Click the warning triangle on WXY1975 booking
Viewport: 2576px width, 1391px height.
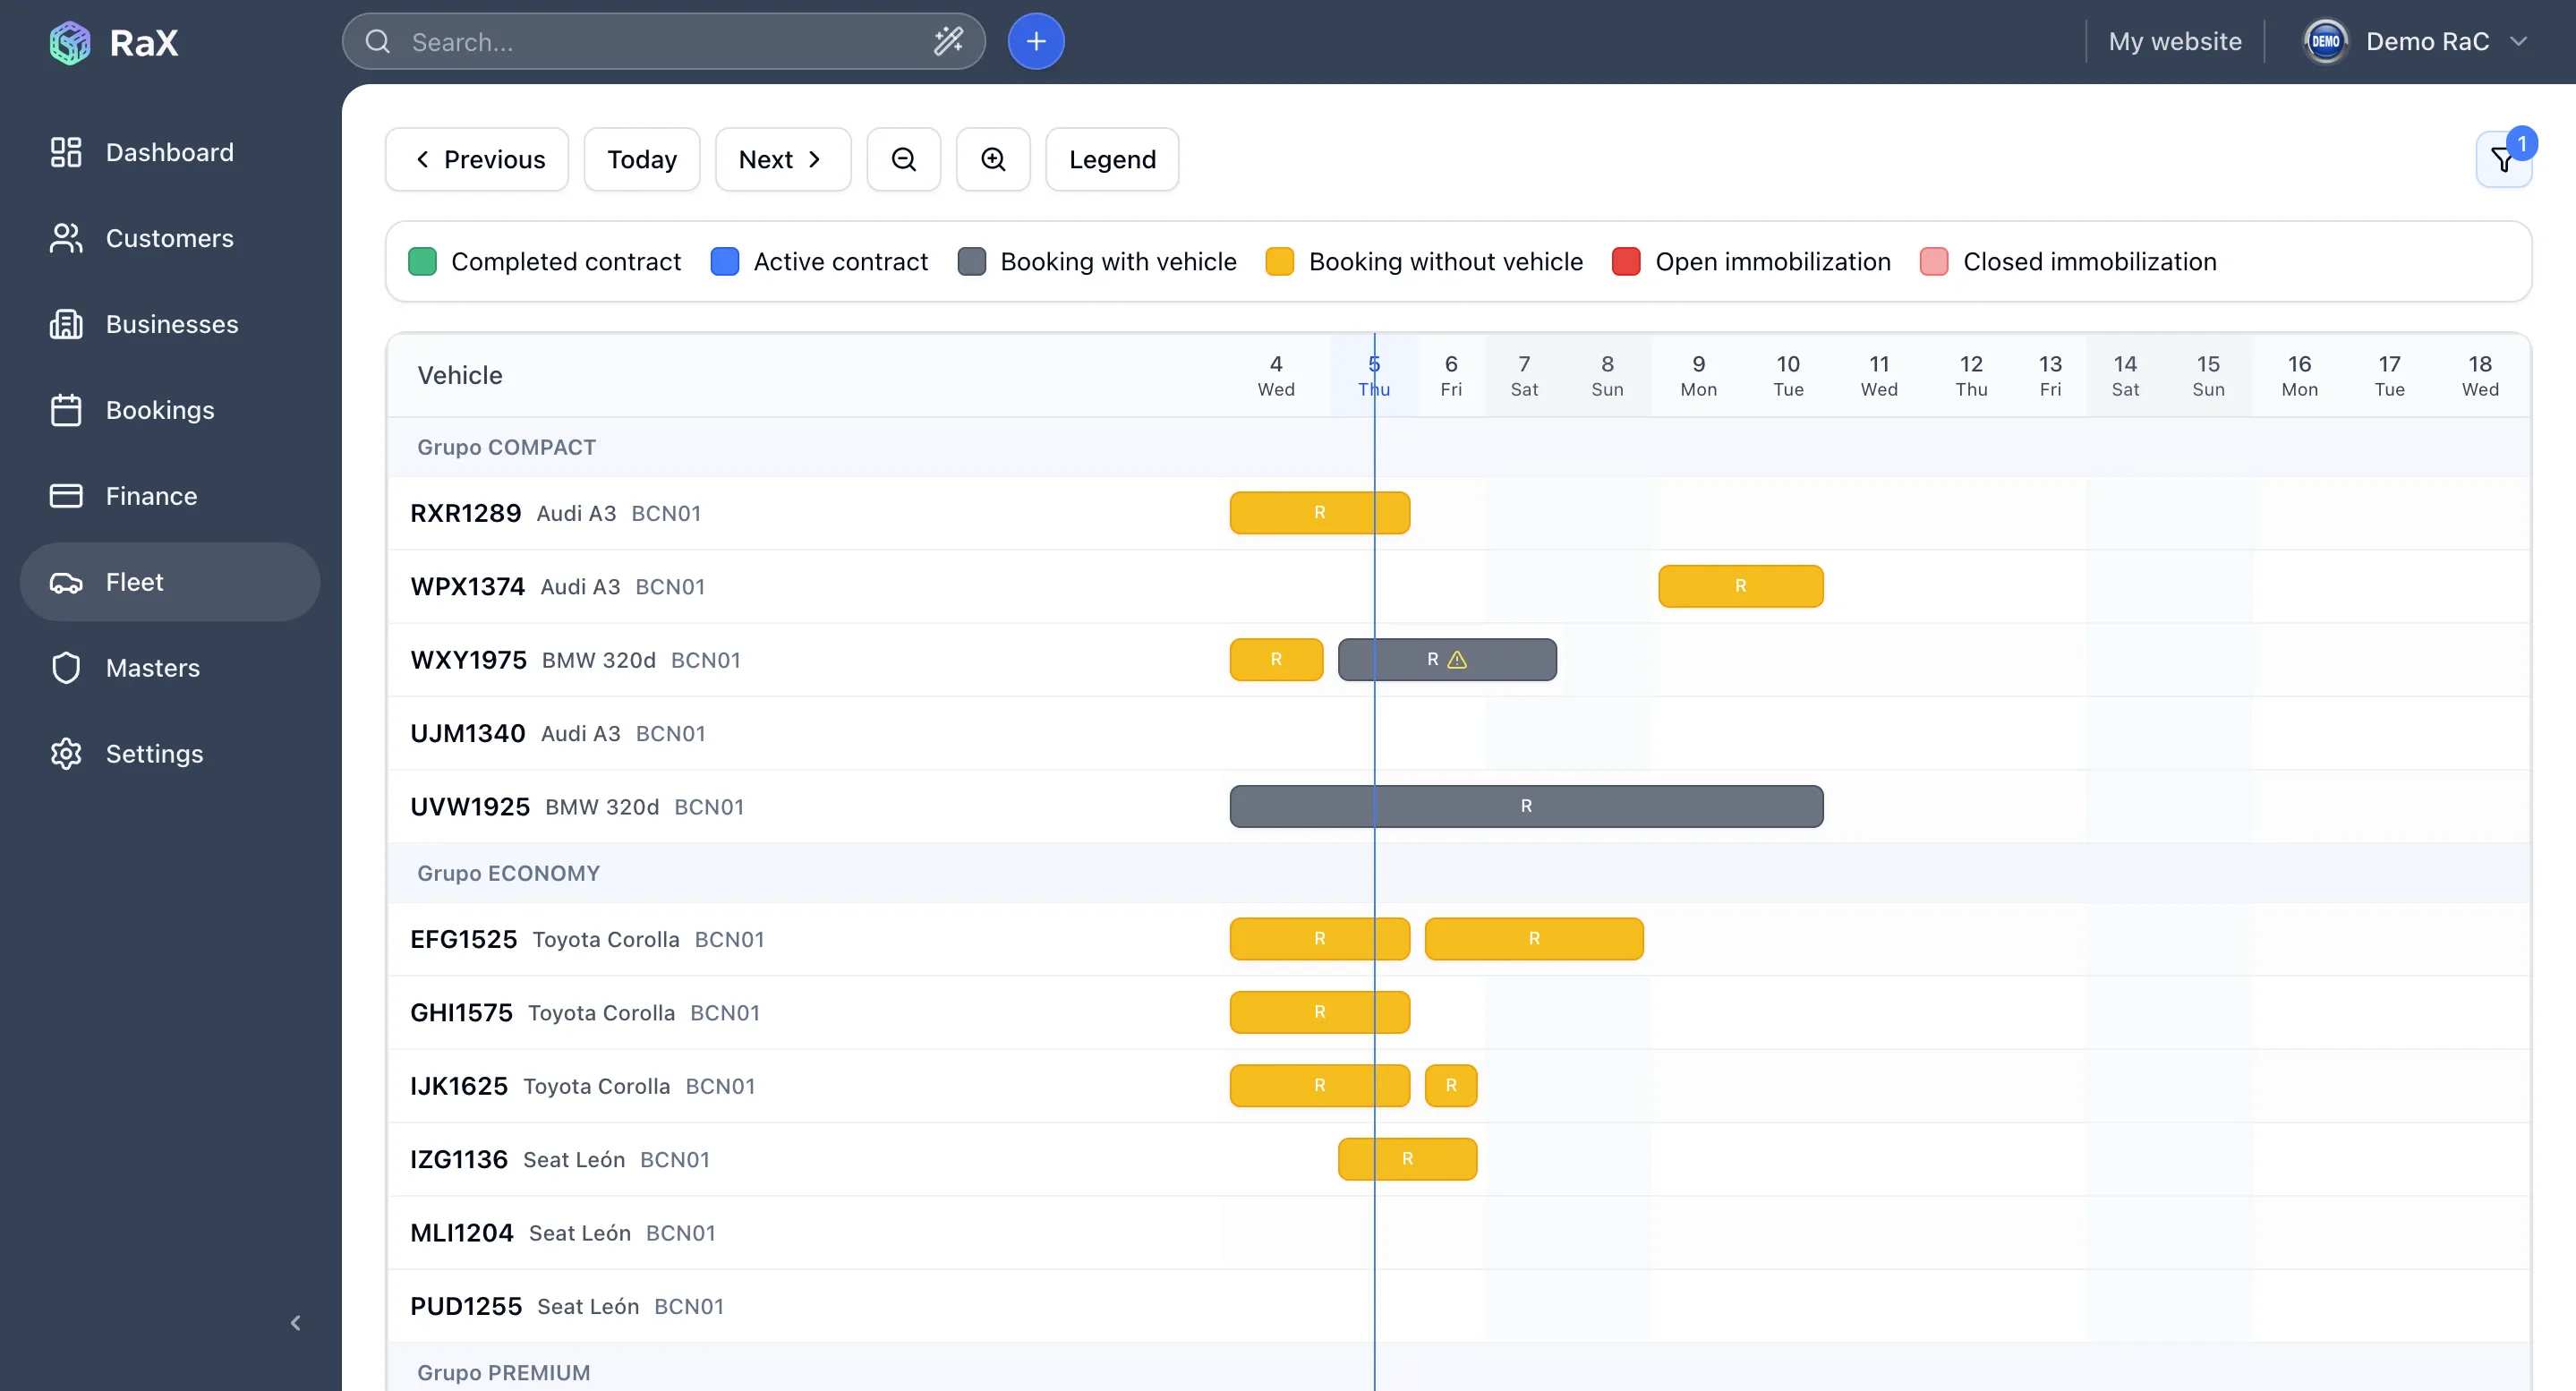click(1458, 660)
